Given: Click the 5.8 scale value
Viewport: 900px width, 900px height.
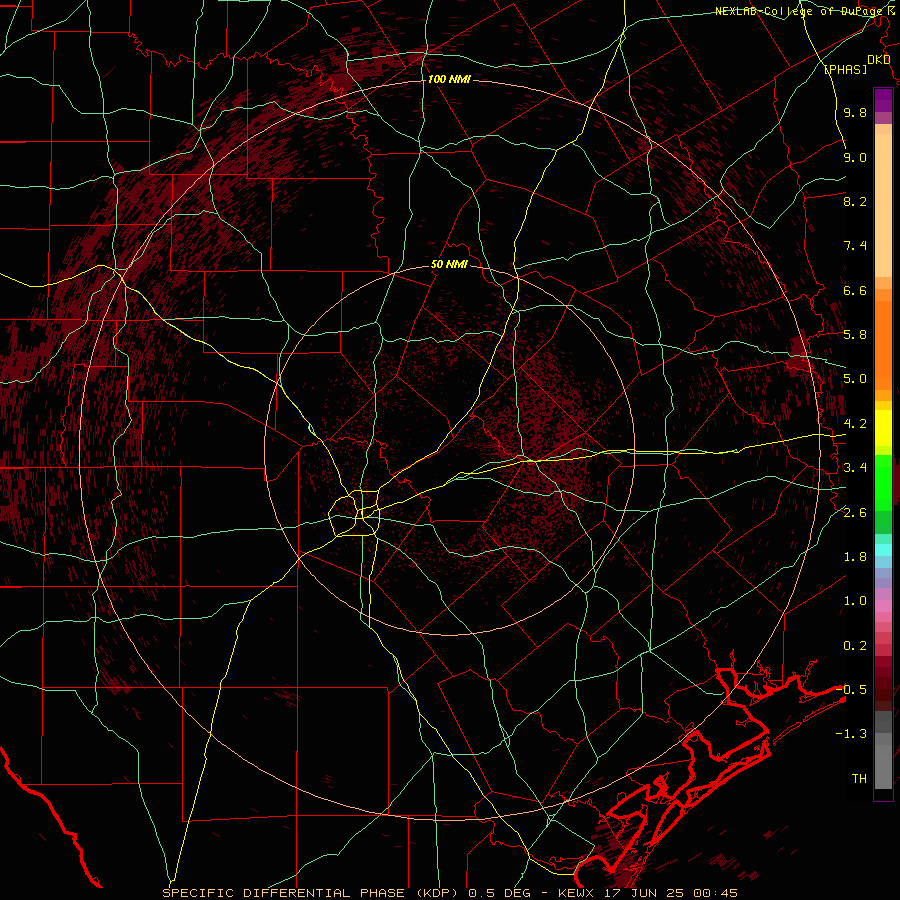Looking at the screenshot, I should [855, 335].
